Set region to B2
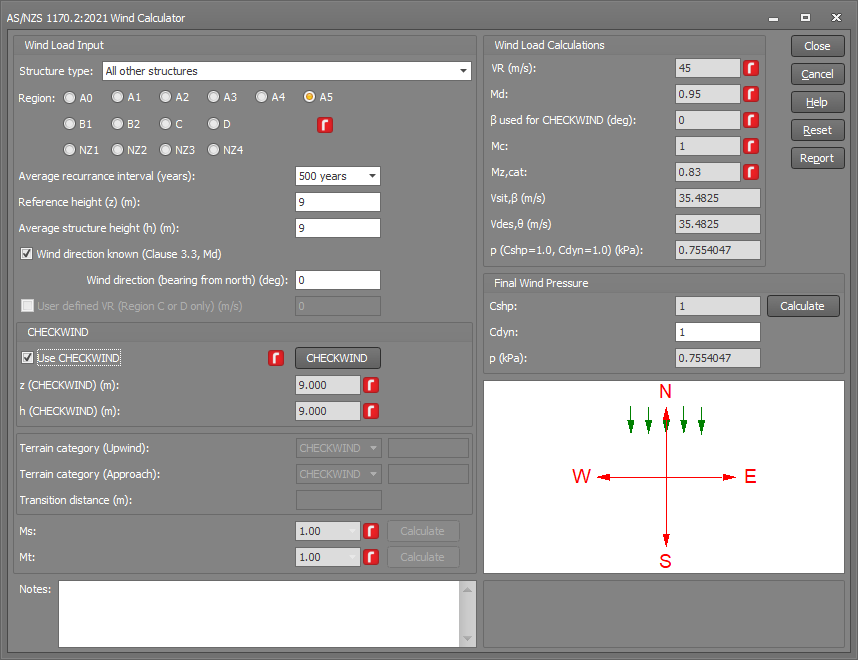The height and width of the screenshot is (660, 858). (118, 124)
